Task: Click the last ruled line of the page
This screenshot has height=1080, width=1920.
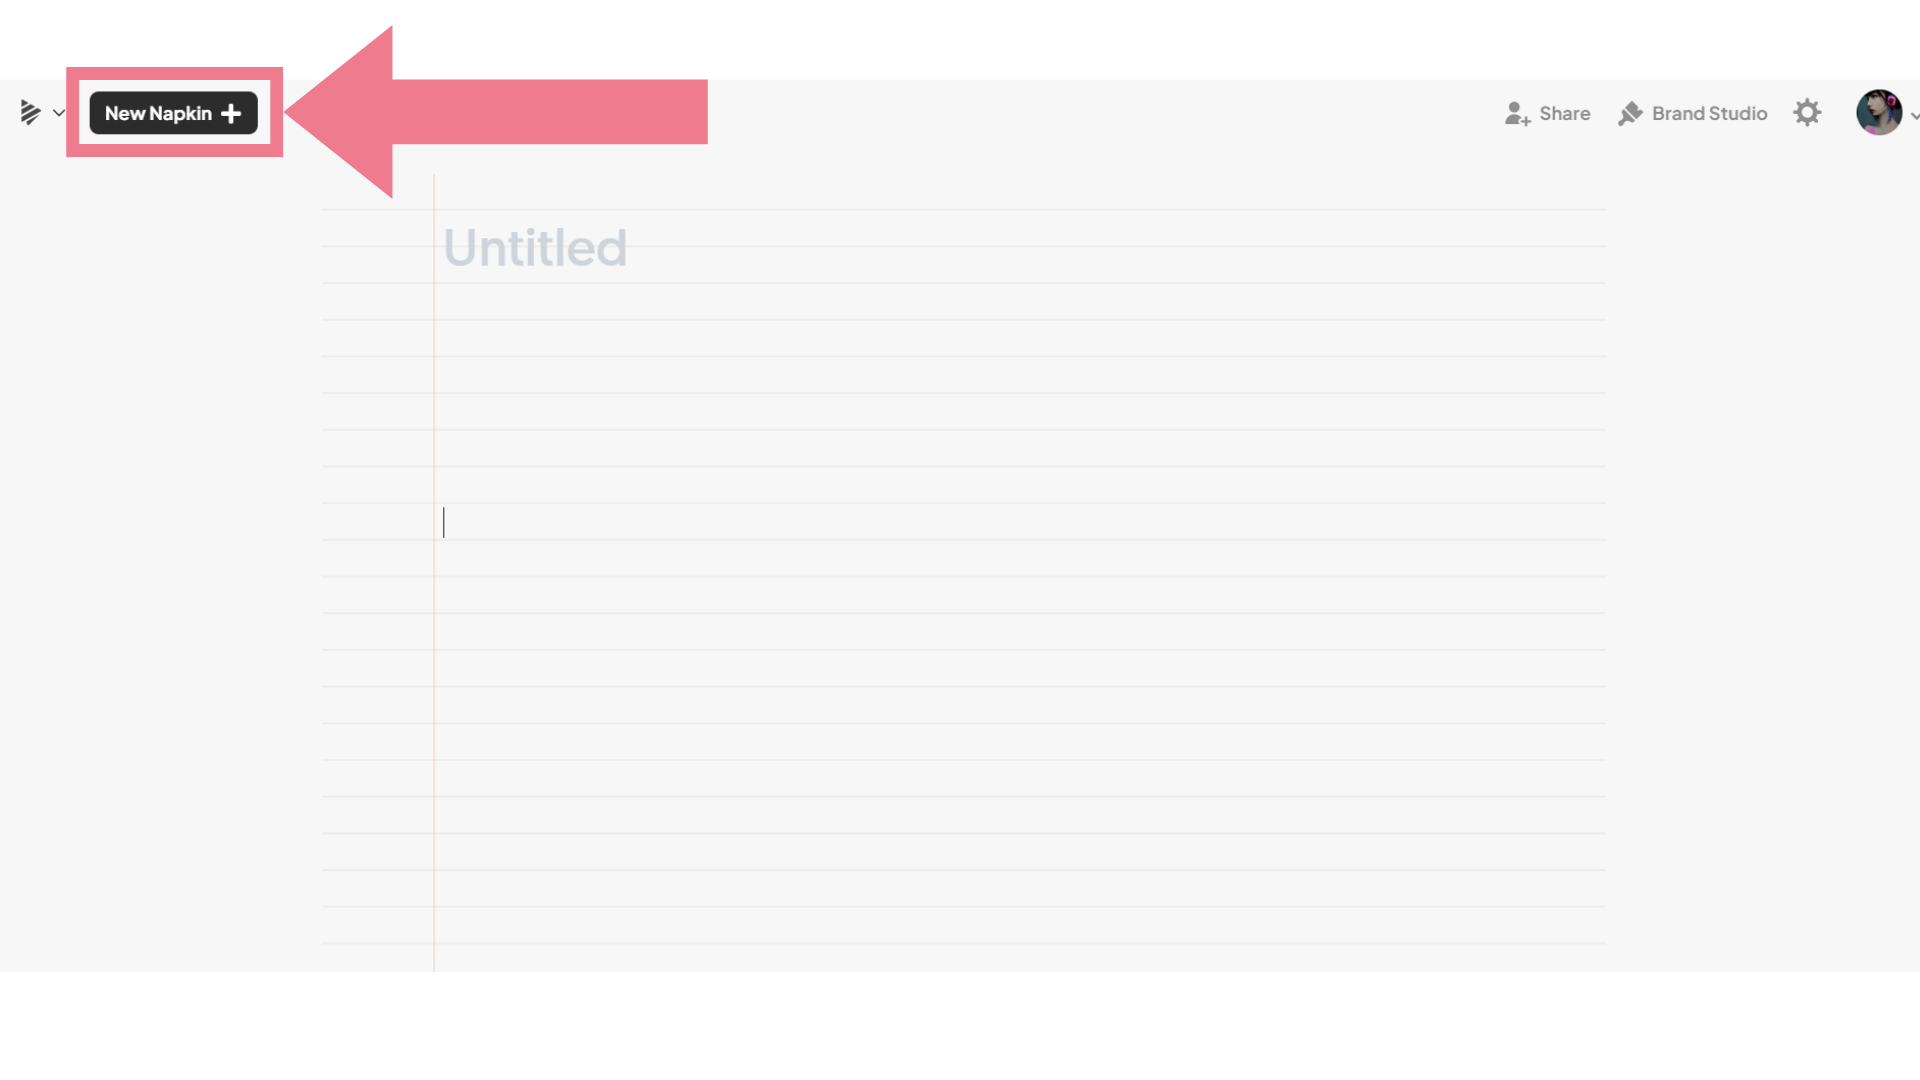Action: (x=964, y=943)
